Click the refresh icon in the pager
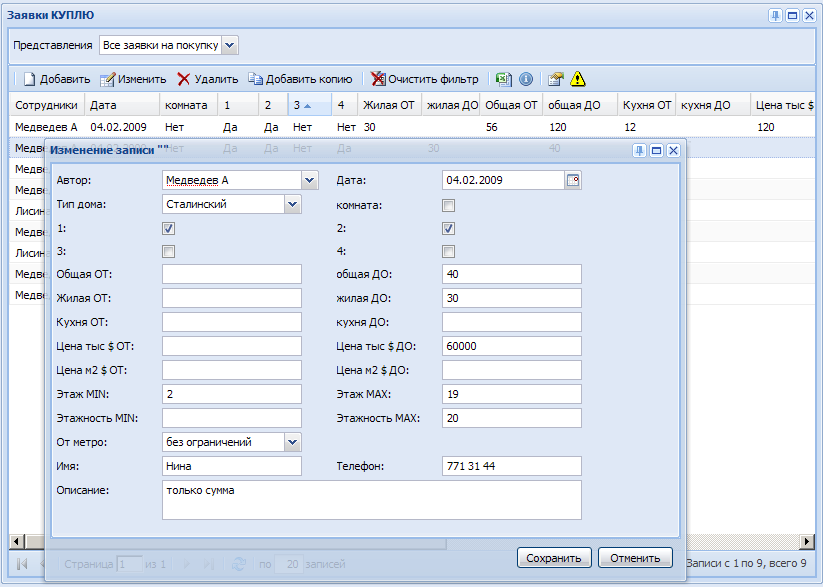Screen dimensions: 823x587 (239, 564)
